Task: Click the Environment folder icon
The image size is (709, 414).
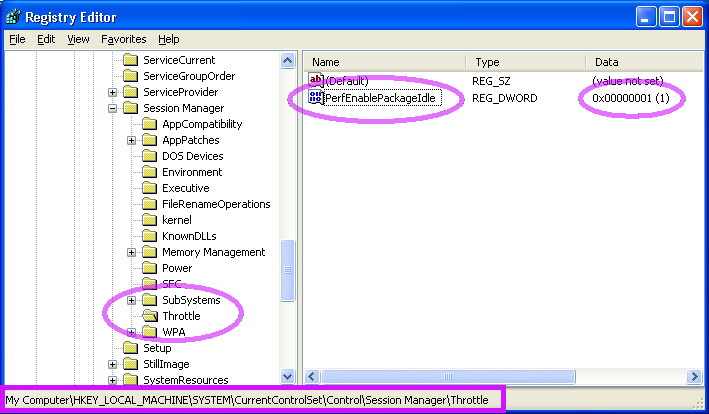Action: click(150, 172)
